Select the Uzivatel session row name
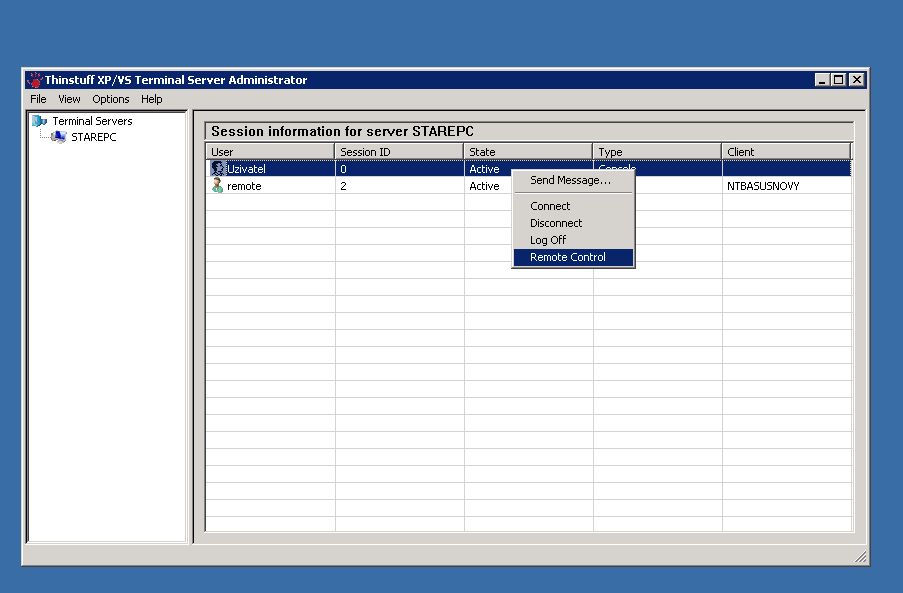903x593 pixels. 246,169
